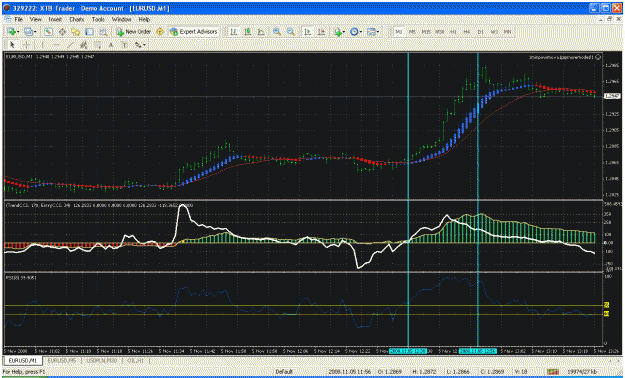Viewport: 625px width, 378px height.
Task: Toggle the Terminal window icon
Action: point(89,32)
